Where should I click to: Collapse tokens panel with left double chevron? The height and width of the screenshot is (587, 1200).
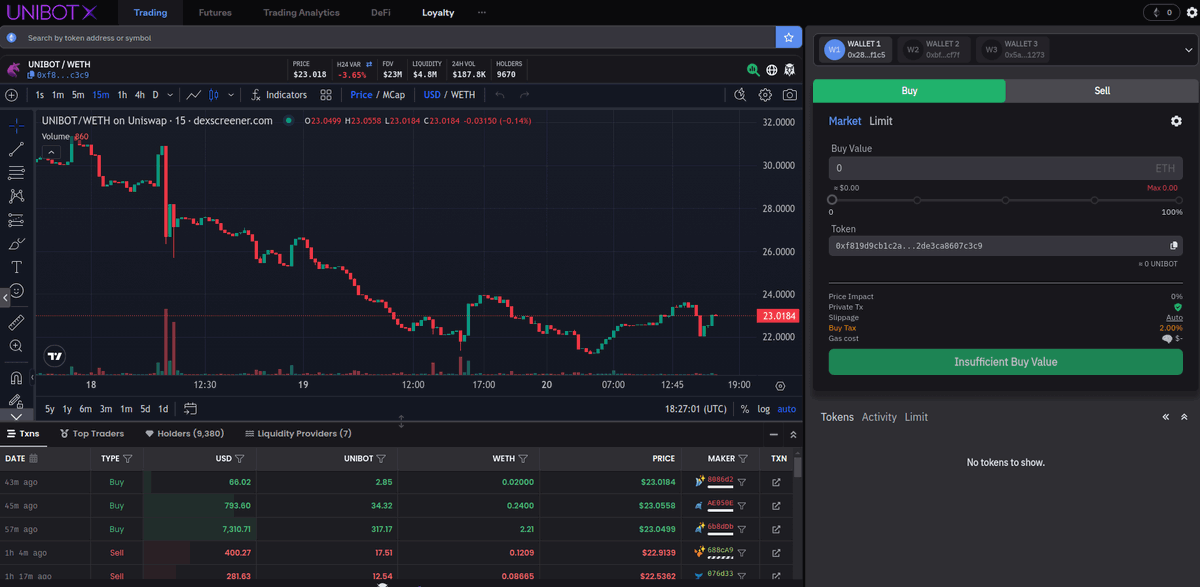tap(1165, 417)
